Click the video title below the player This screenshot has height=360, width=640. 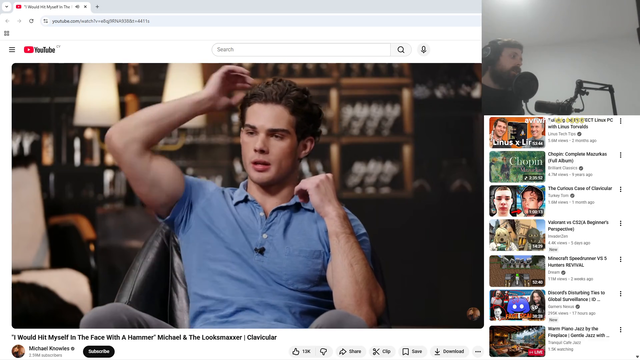tap(144, 338)
